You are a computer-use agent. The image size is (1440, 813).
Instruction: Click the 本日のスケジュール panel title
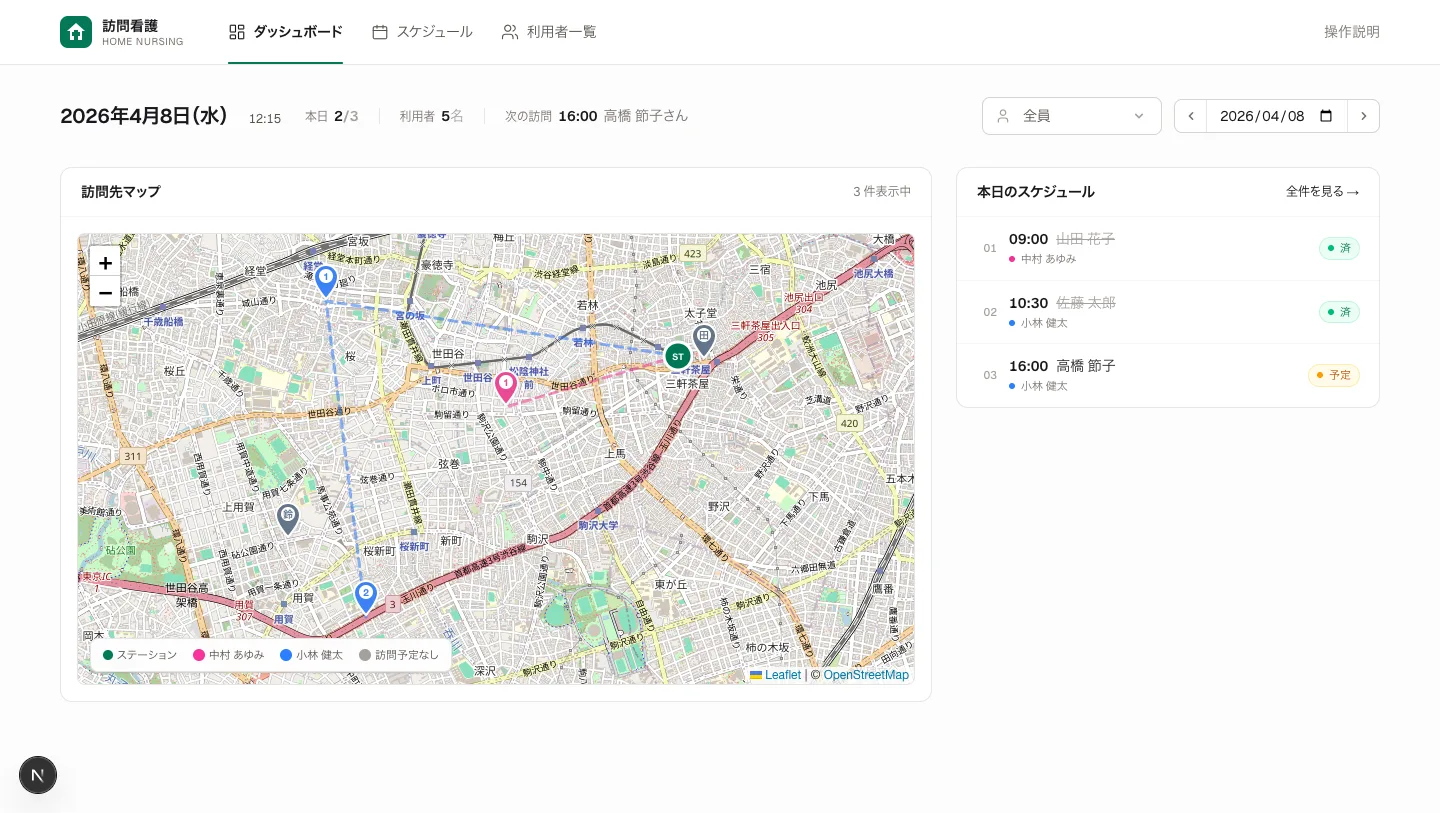(1036, 192)
